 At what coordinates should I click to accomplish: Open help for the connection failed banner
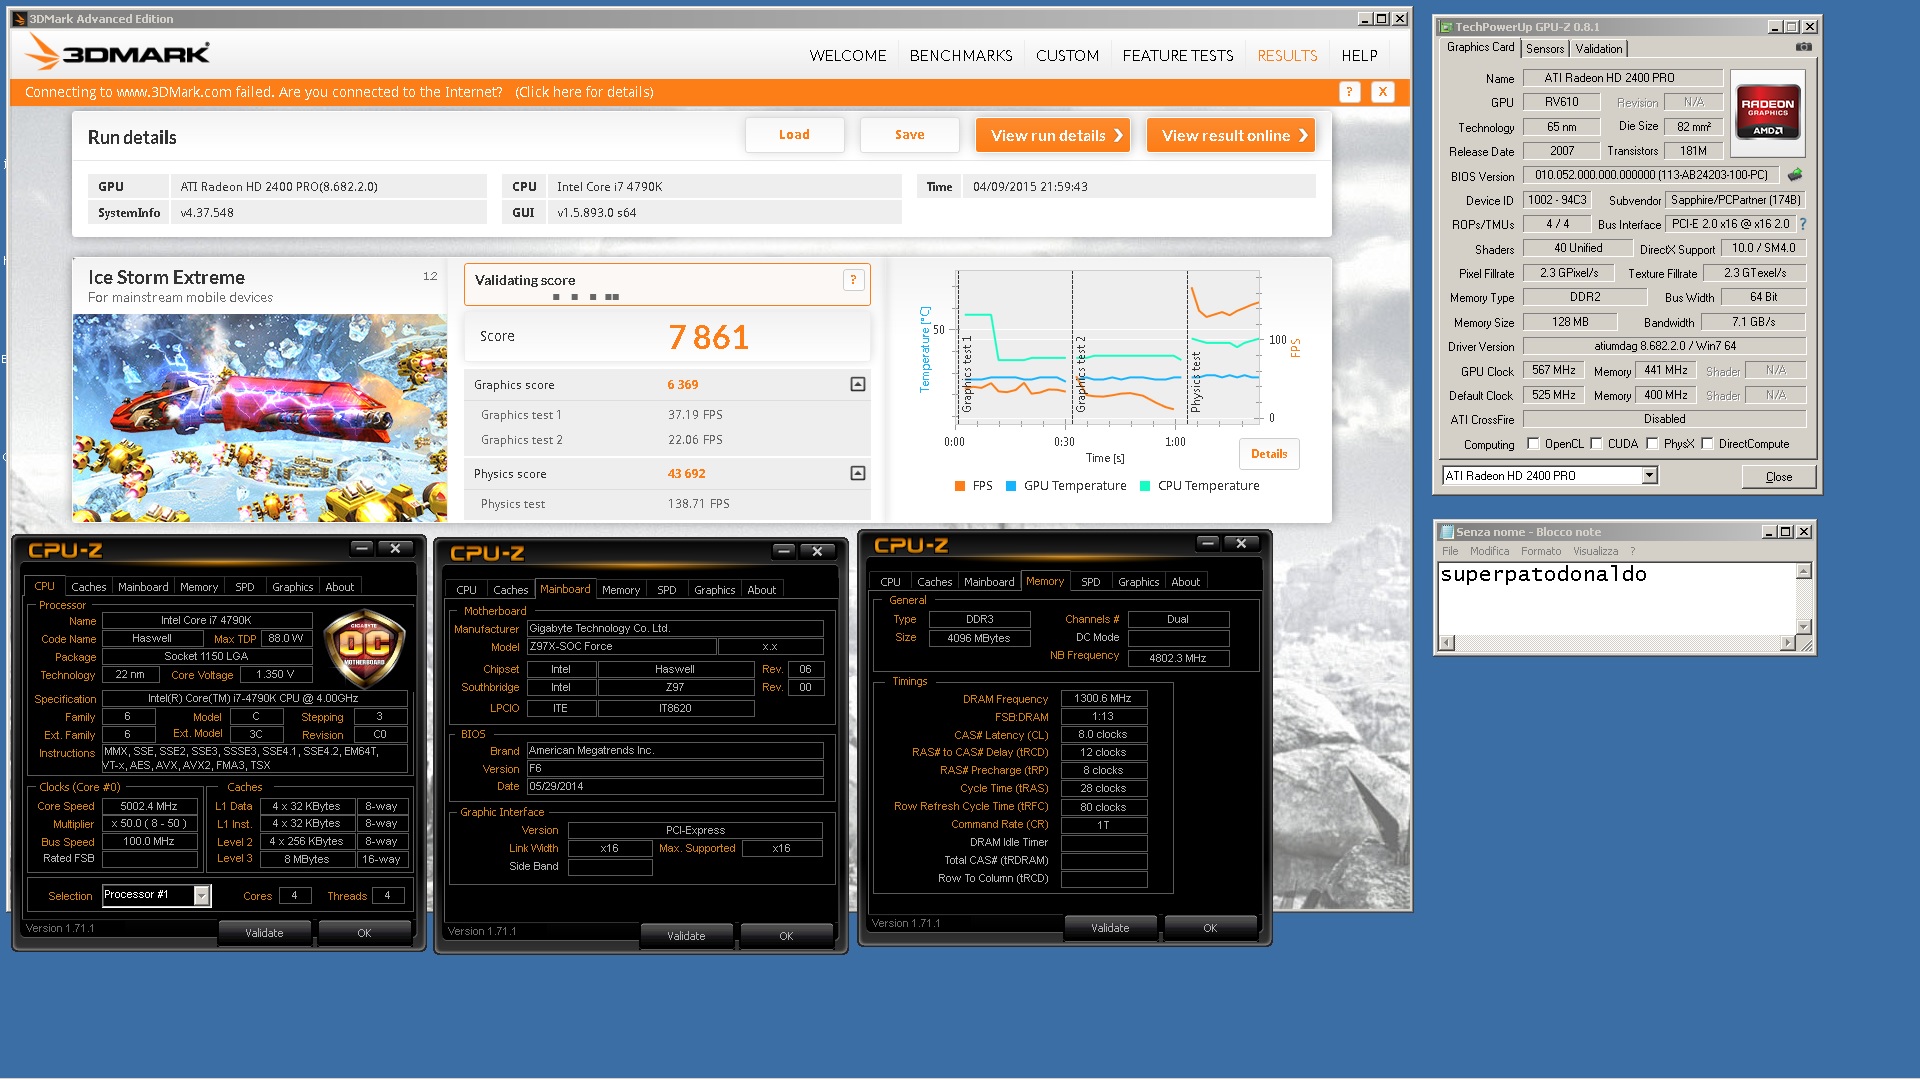point(1349,92)
